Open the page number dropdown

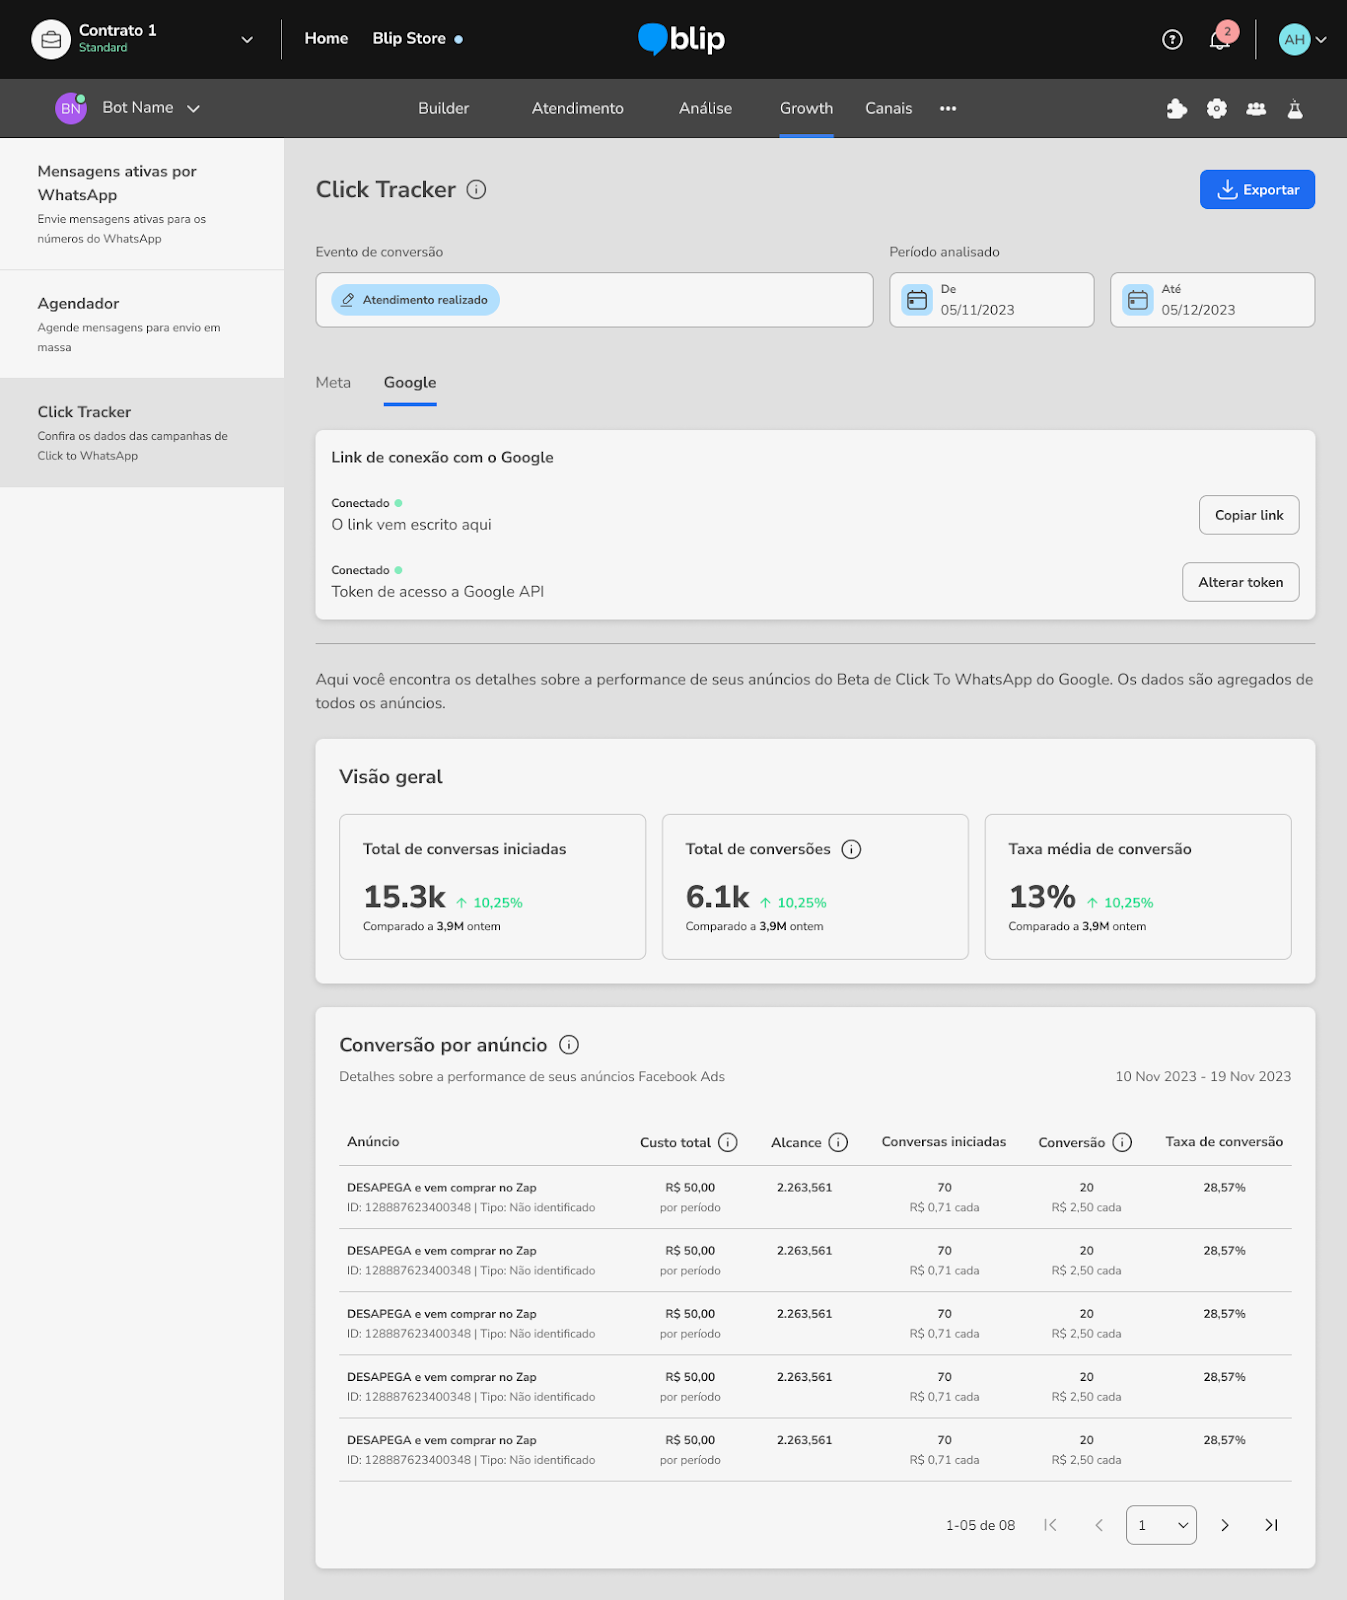click(x=1161, y=1525)
